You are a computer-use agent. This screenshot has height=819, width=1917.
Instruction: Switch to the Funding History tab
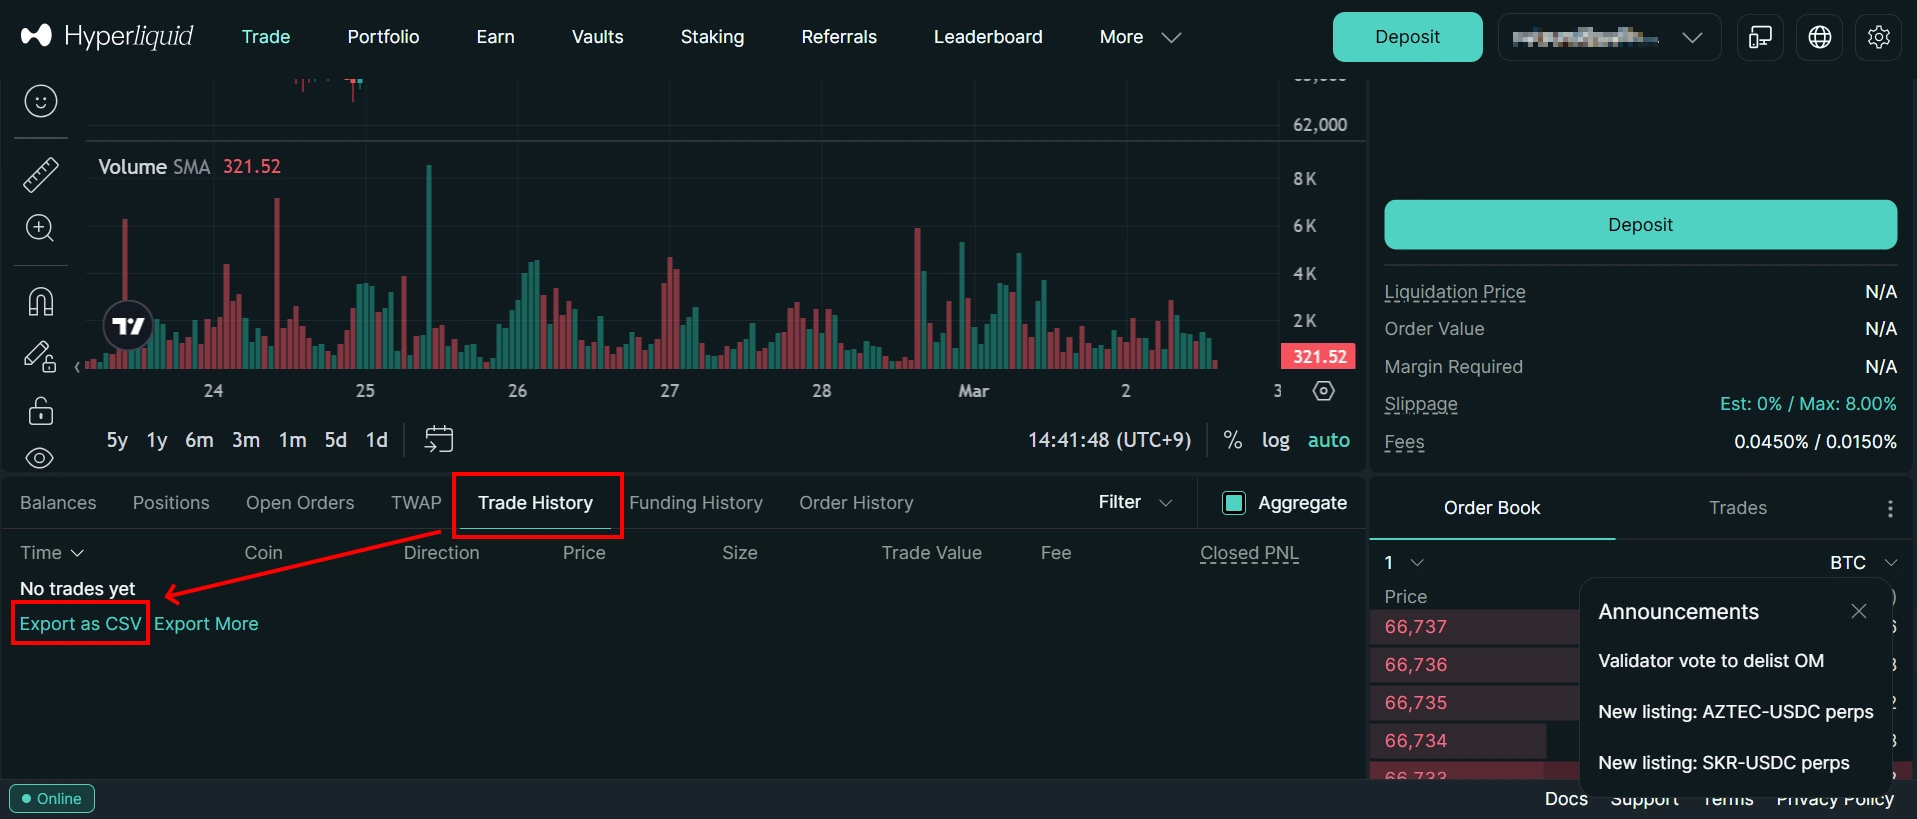click(696, 503)
